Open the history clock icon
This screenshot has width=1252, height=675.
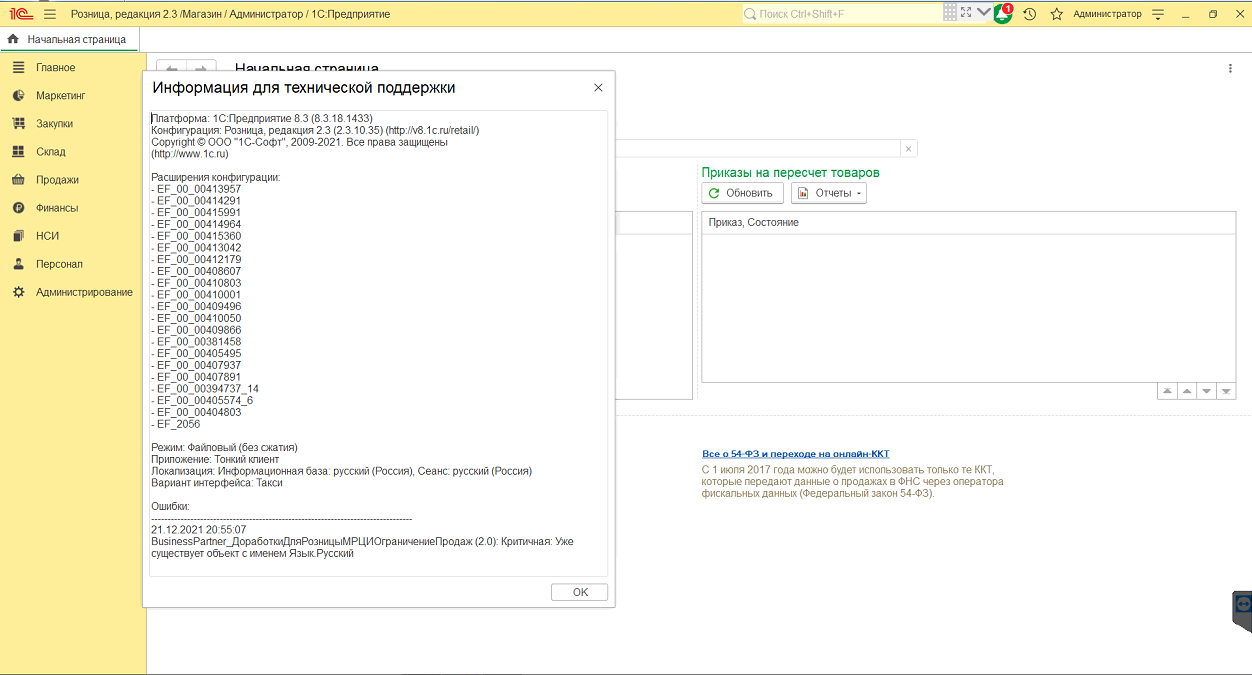point(1029,14)
